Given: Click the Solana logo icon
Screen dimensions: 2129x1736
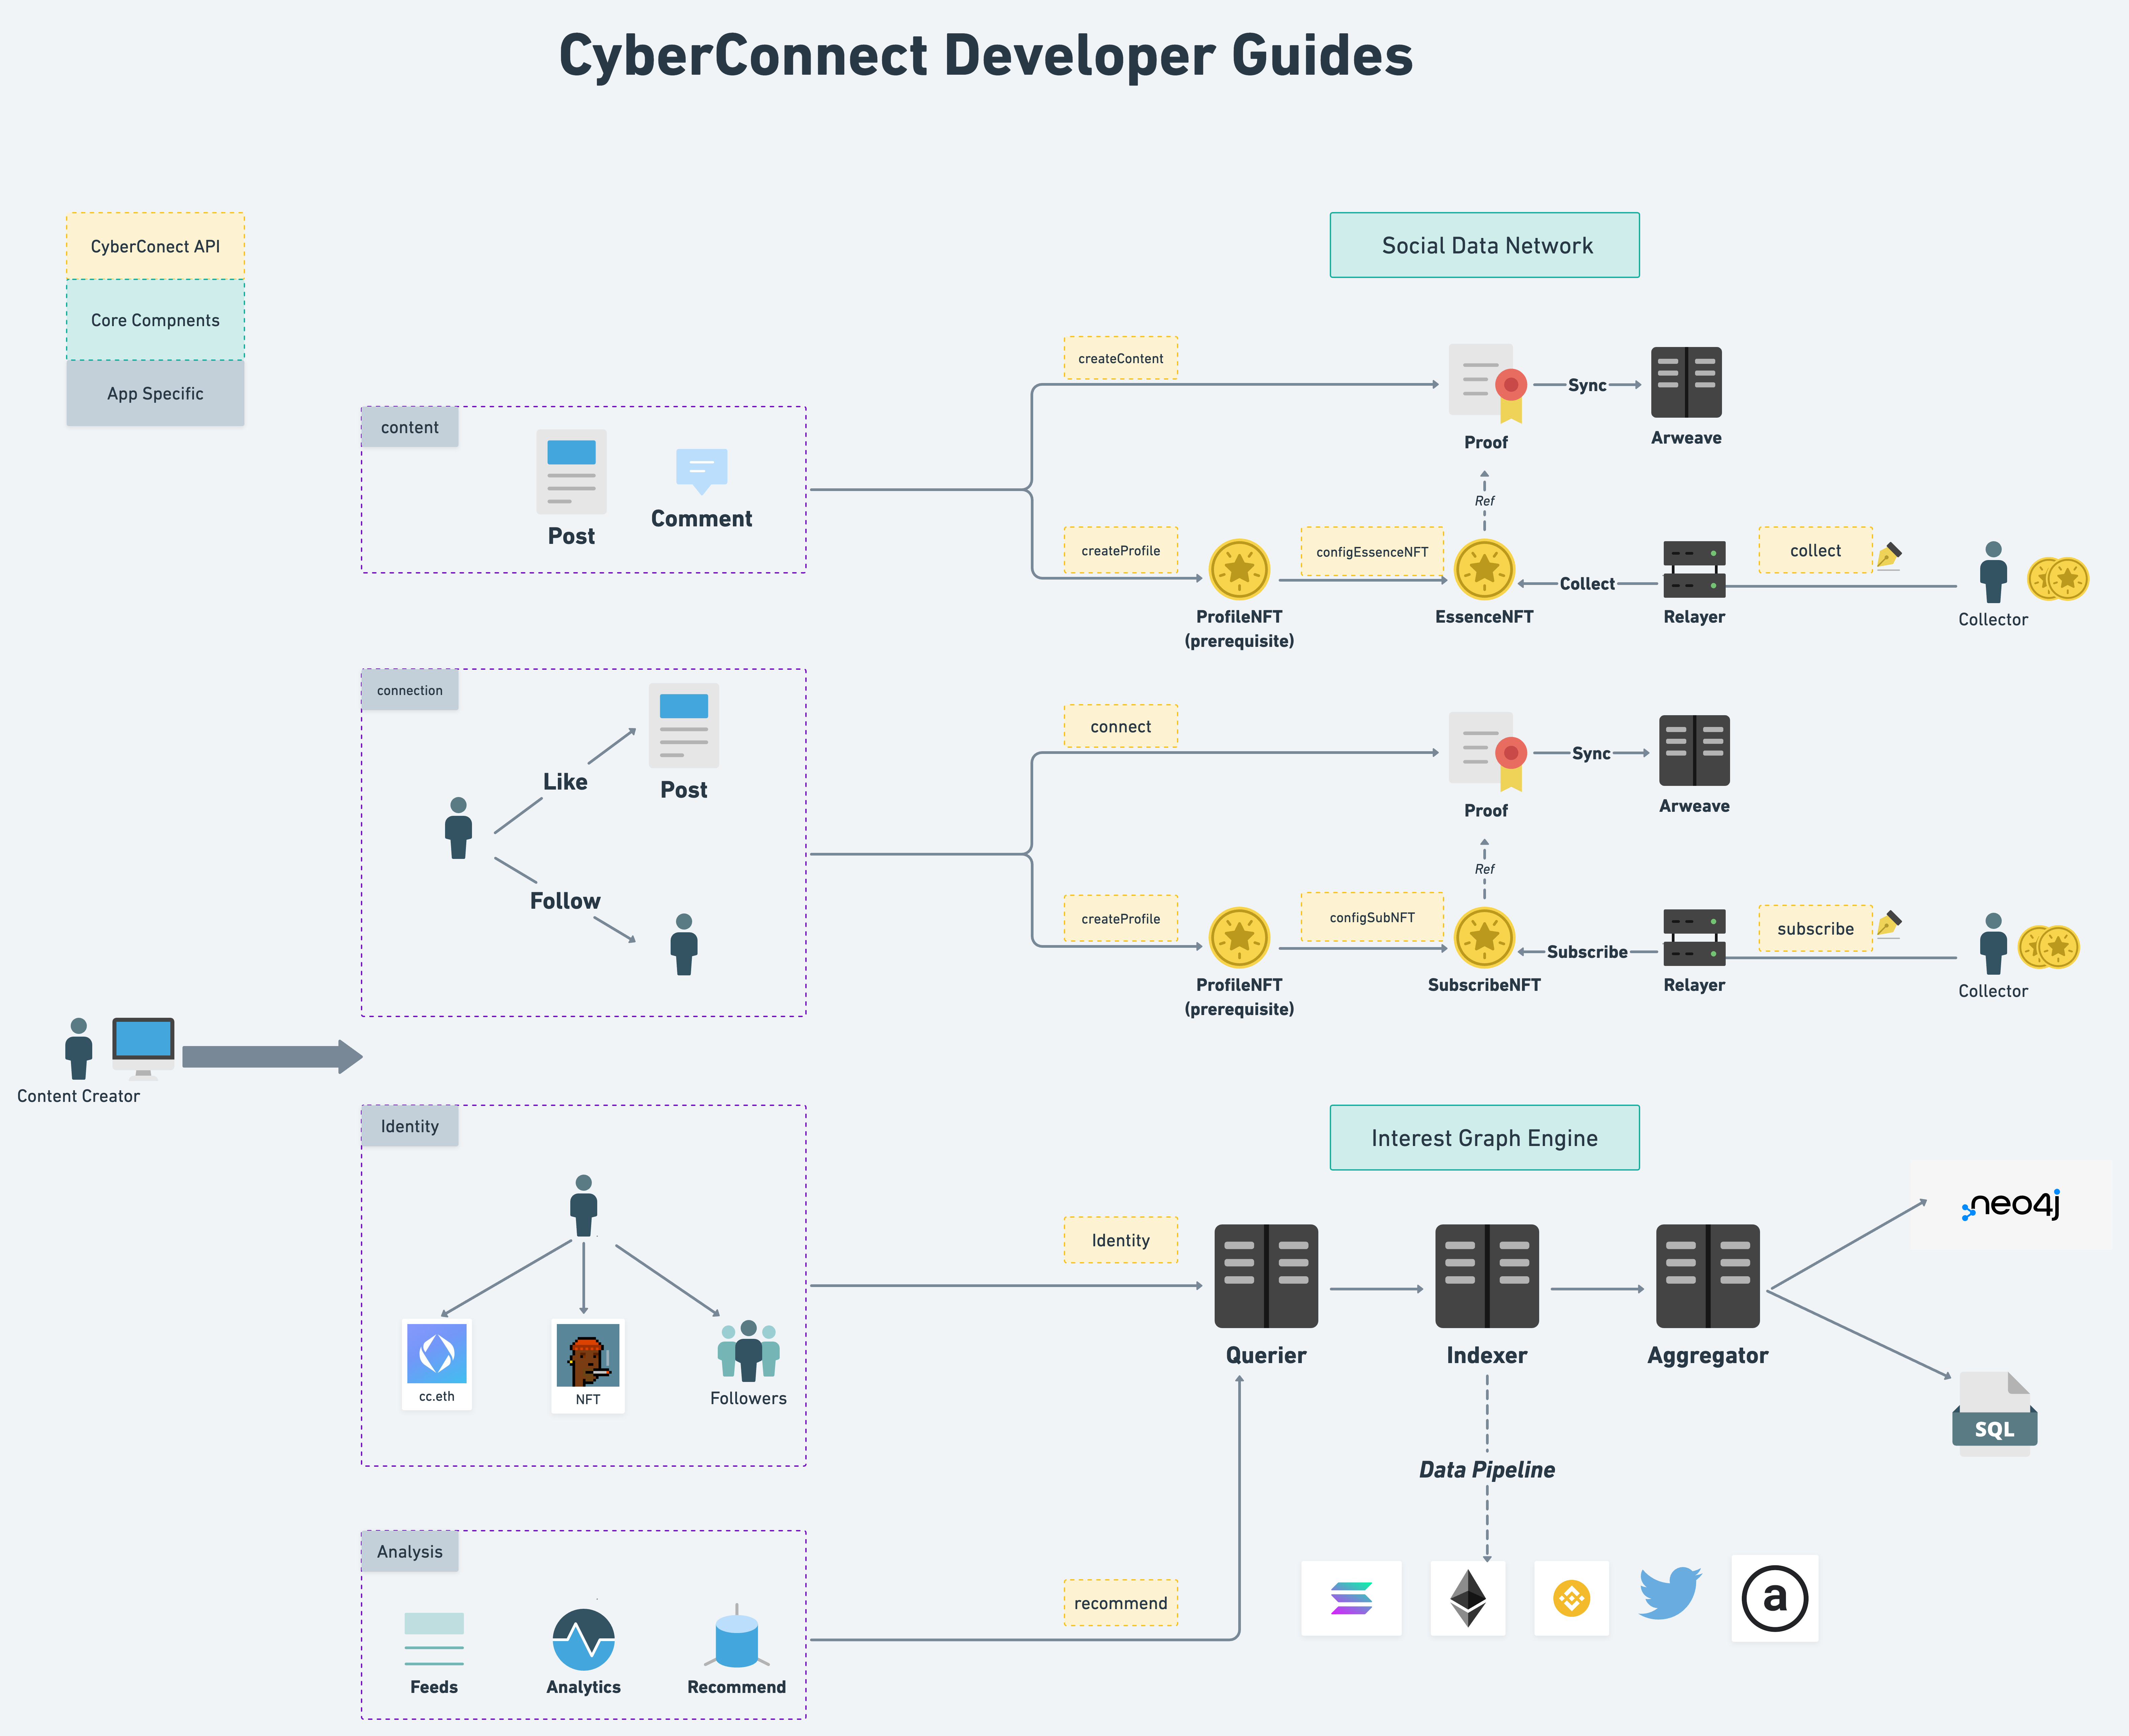Looking at the screenshot, I should point(1351,1598).
